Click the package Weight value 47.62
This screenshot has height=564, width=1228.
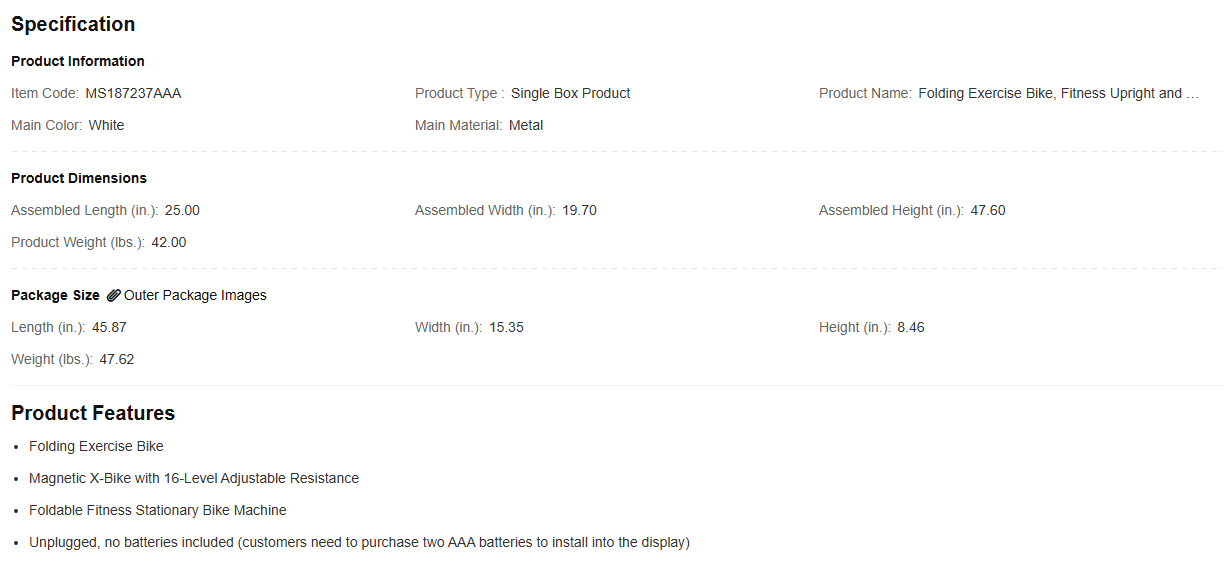click(x=117, y=359)
